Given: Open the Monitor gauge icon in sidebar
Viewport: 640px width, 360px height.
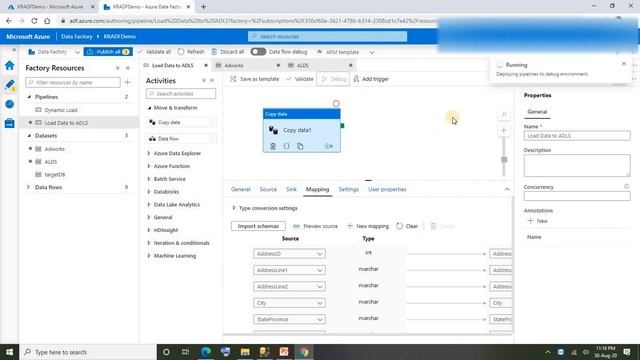Looking at the screenshot, I should pyautogui.click(x=9, y=104).
